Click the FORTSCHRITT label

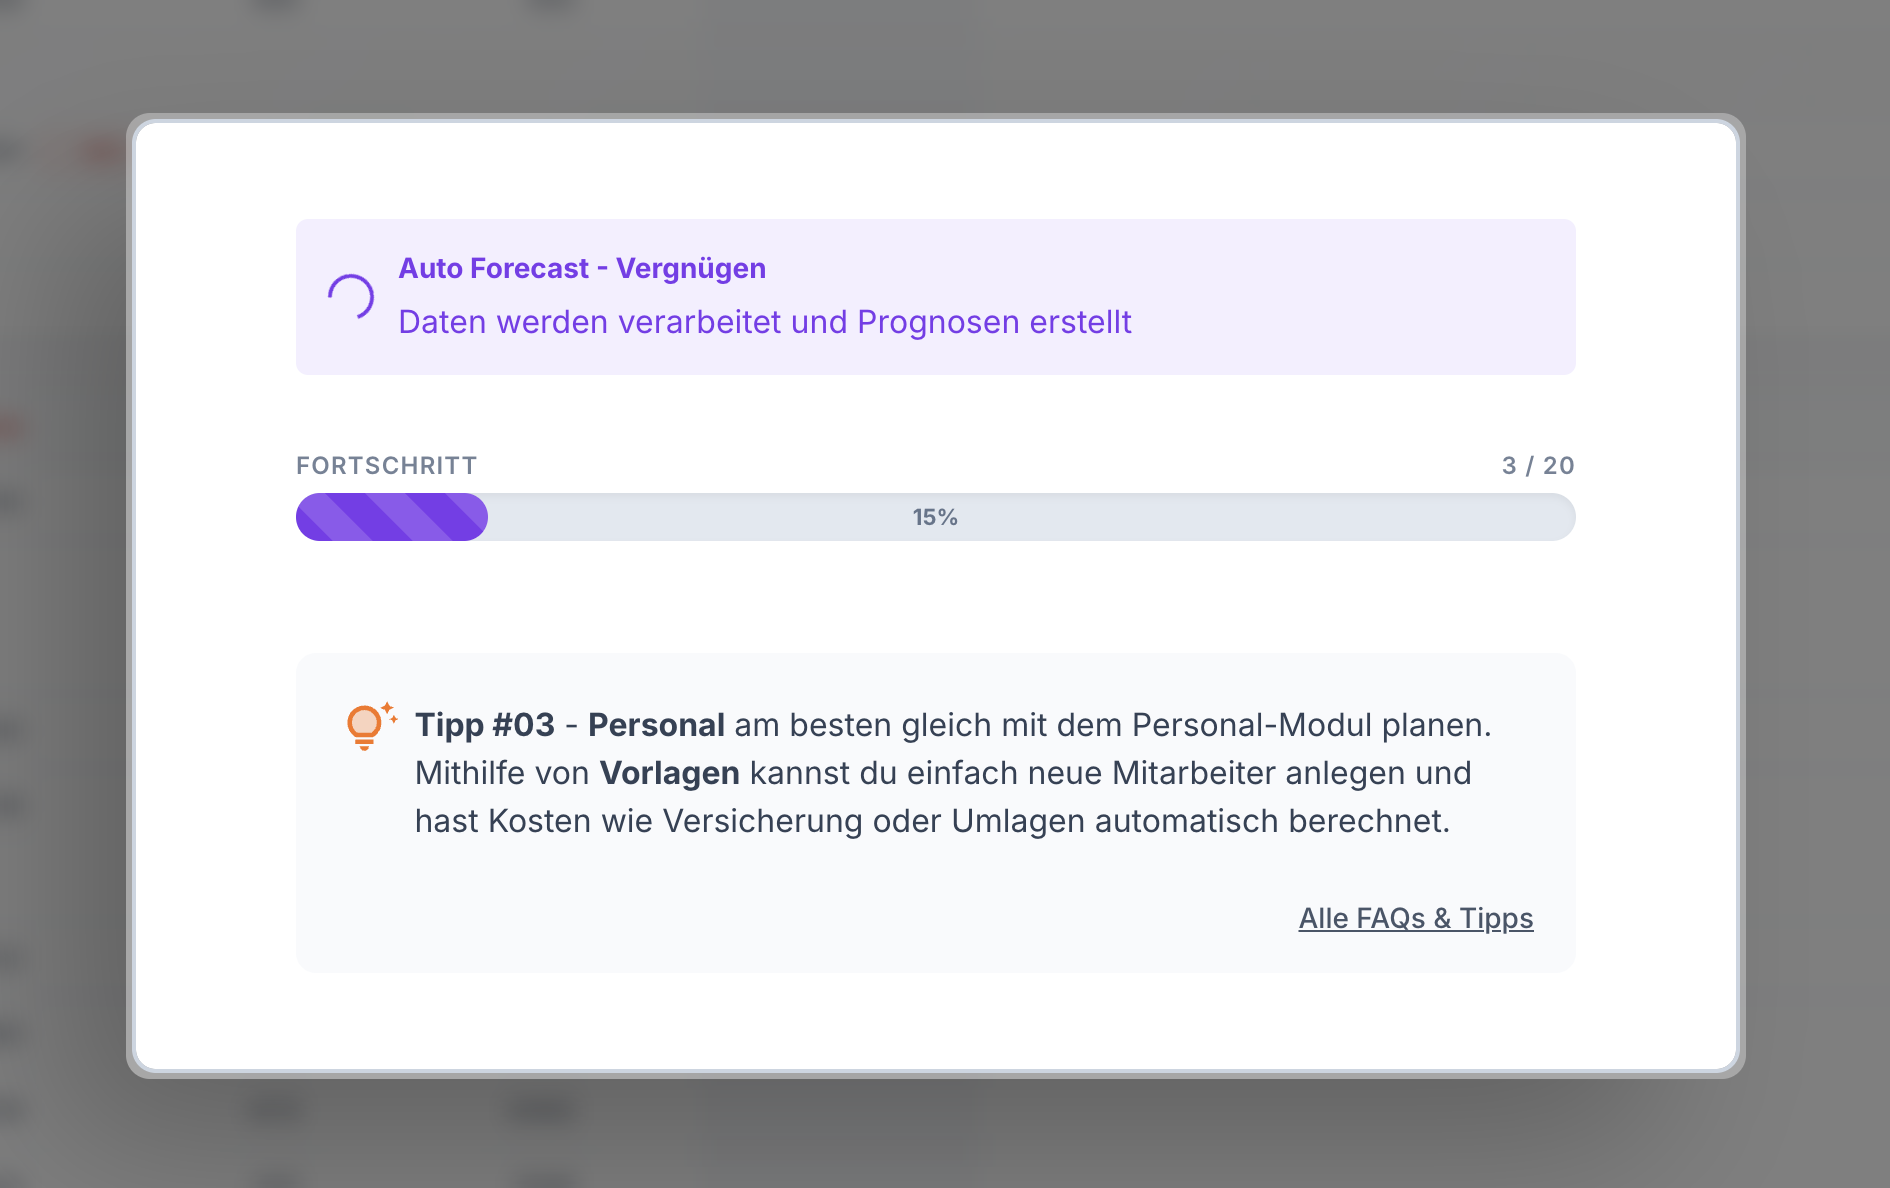tap(386, 465)
